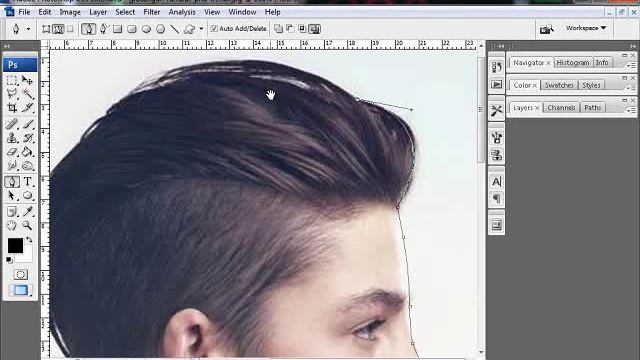The height and width of the screenshot is (360, 640).
Task: Switch to the Paths tab
Action: tap(593, 108)
